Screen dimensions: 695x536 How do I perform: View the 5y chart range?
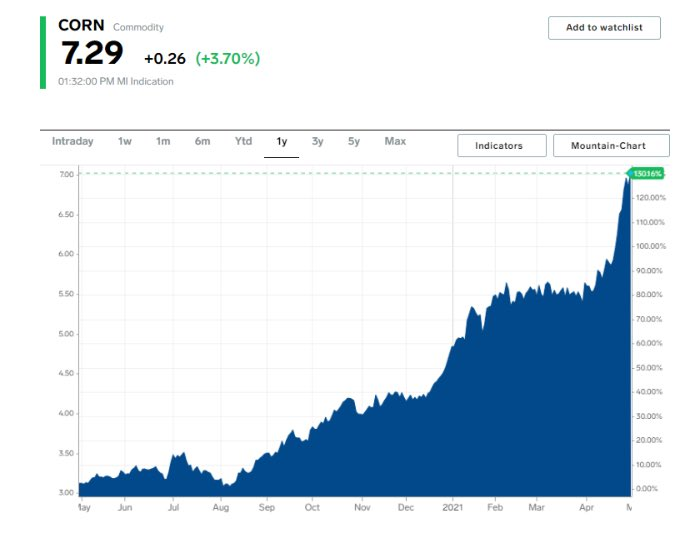tap(354, 142)
